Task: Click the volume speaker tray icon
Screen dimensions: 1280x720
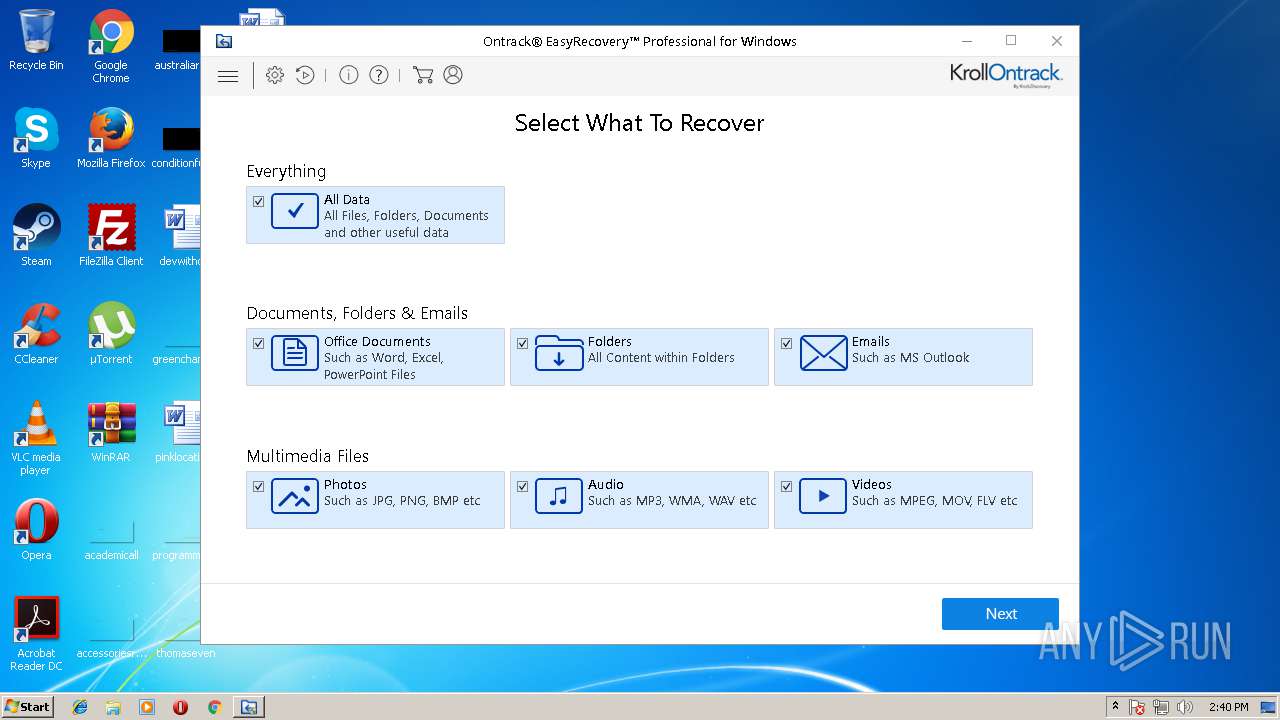Action: tap(1184, 707)
